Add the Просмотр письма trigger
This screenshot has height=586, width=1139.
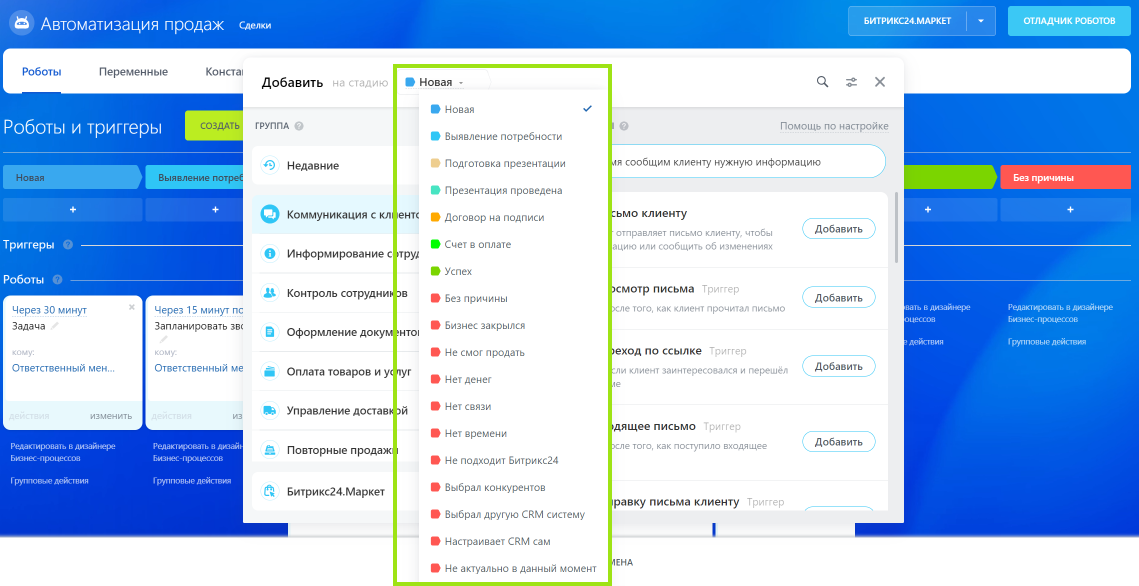pyautogui.click(x=838, y=298)
